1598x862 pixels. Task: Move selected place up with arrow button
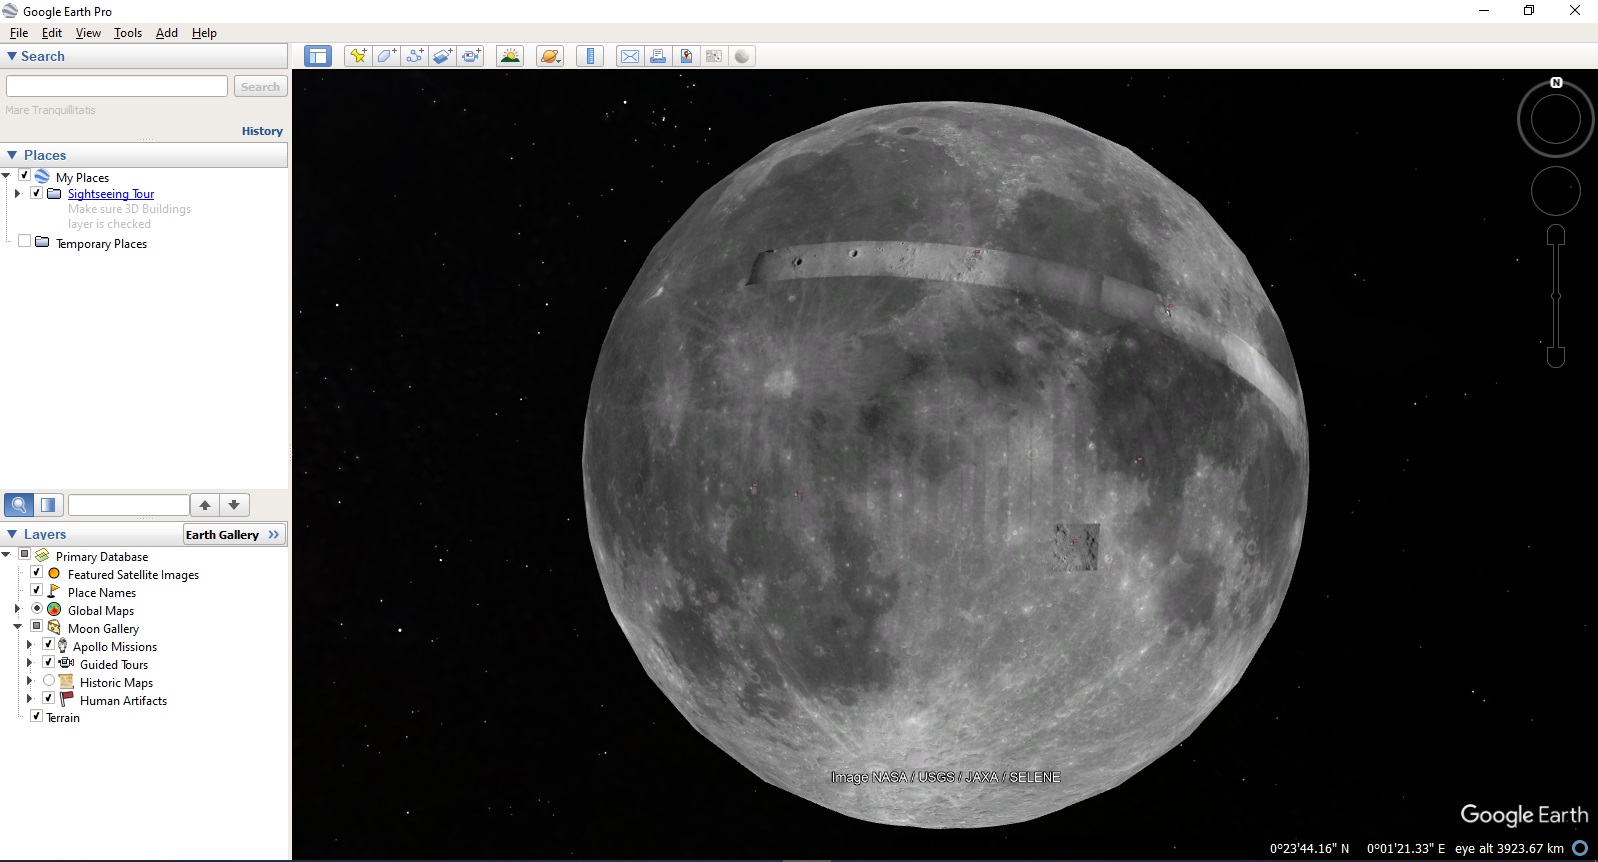pyautogui.click(x=205, y=505)
